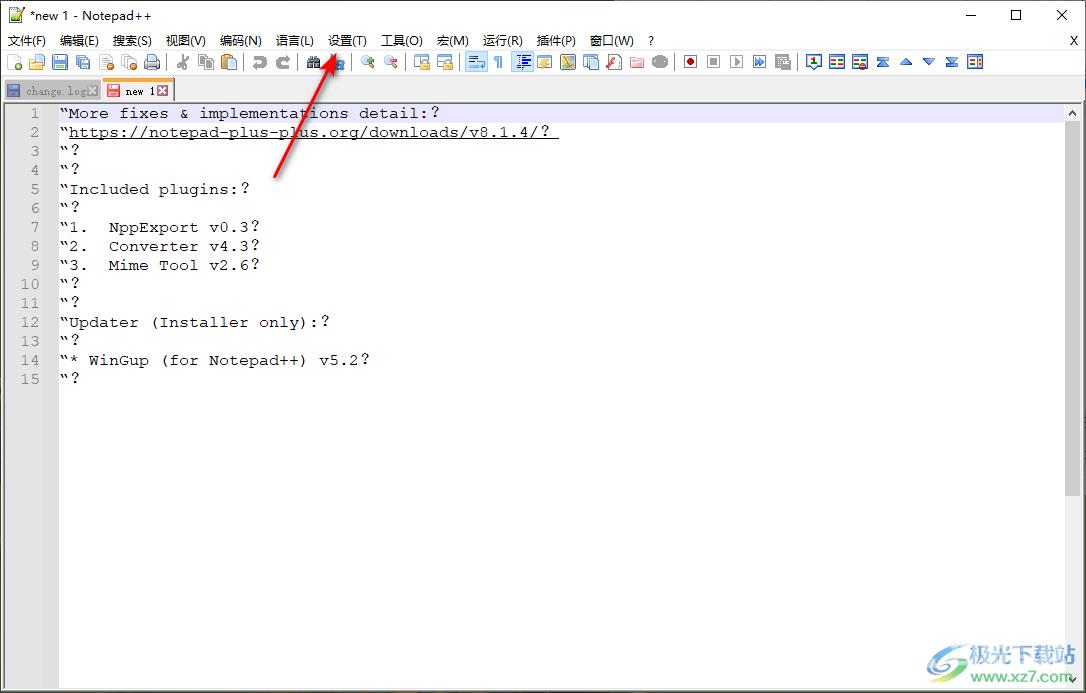Click the Compare files toolbar icon

(837, 62)
